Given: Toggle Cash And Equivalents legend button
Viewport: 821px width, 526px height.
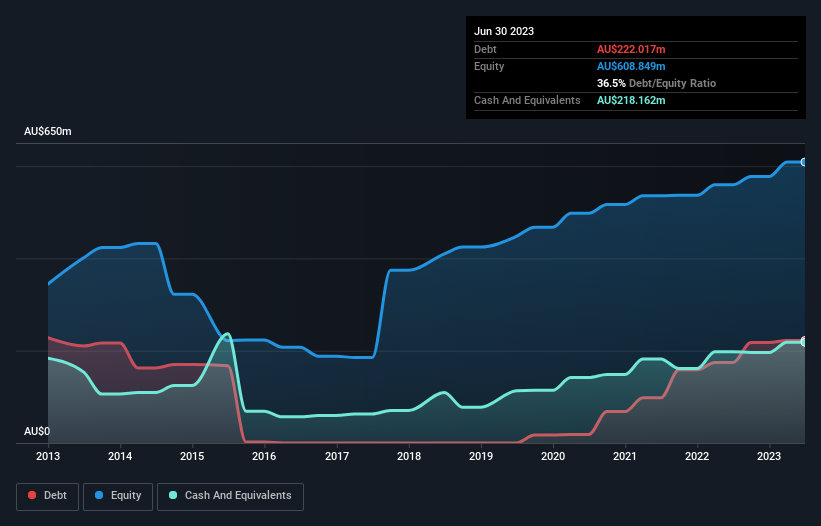Looking at the screenshot, I should pos(230,496).
